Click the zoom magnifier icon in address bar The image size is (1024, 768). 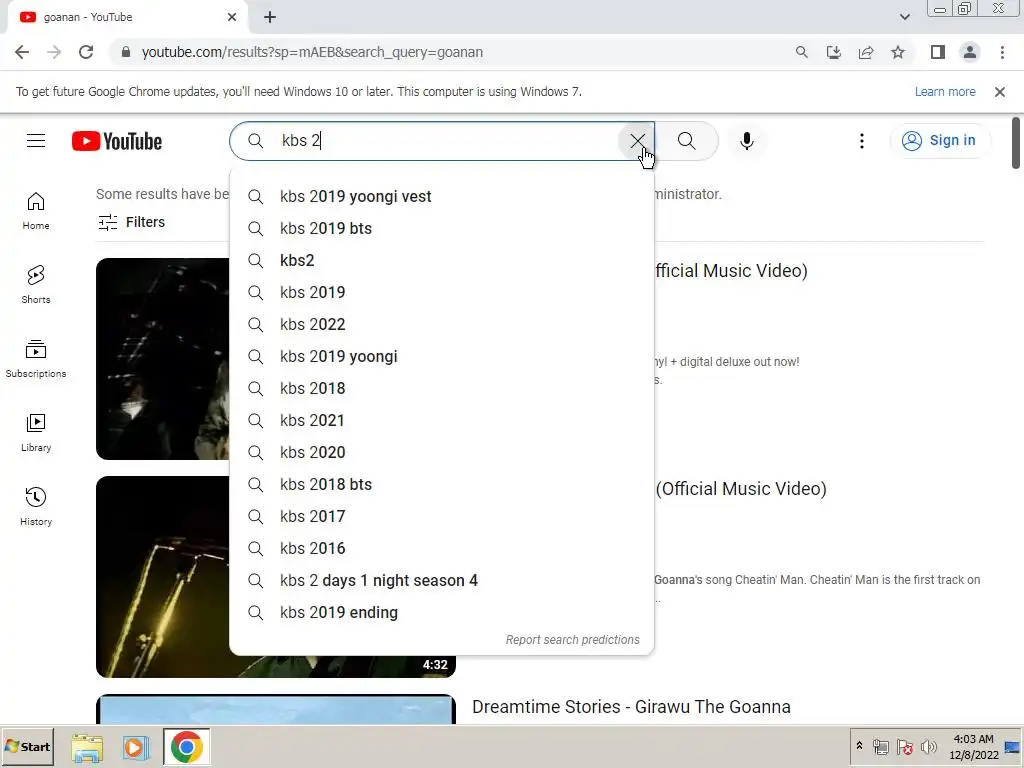point(801,52)
